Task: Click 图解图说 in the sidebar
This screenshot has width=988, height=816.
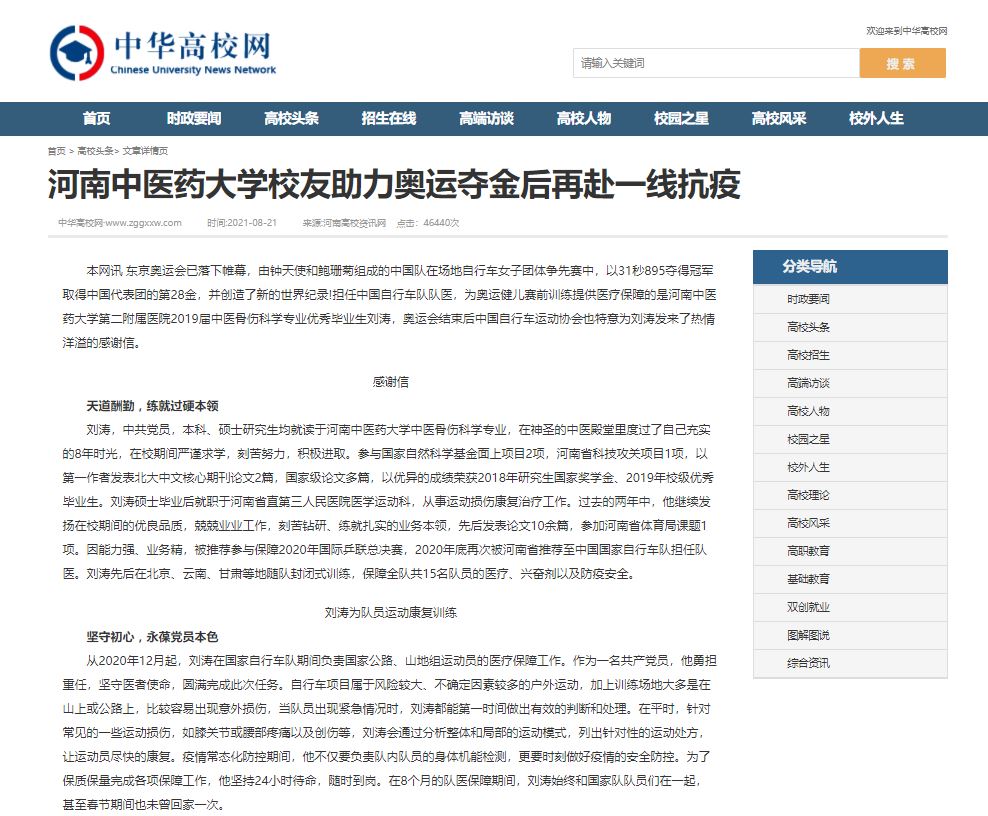Action: (x=808, y=635)
